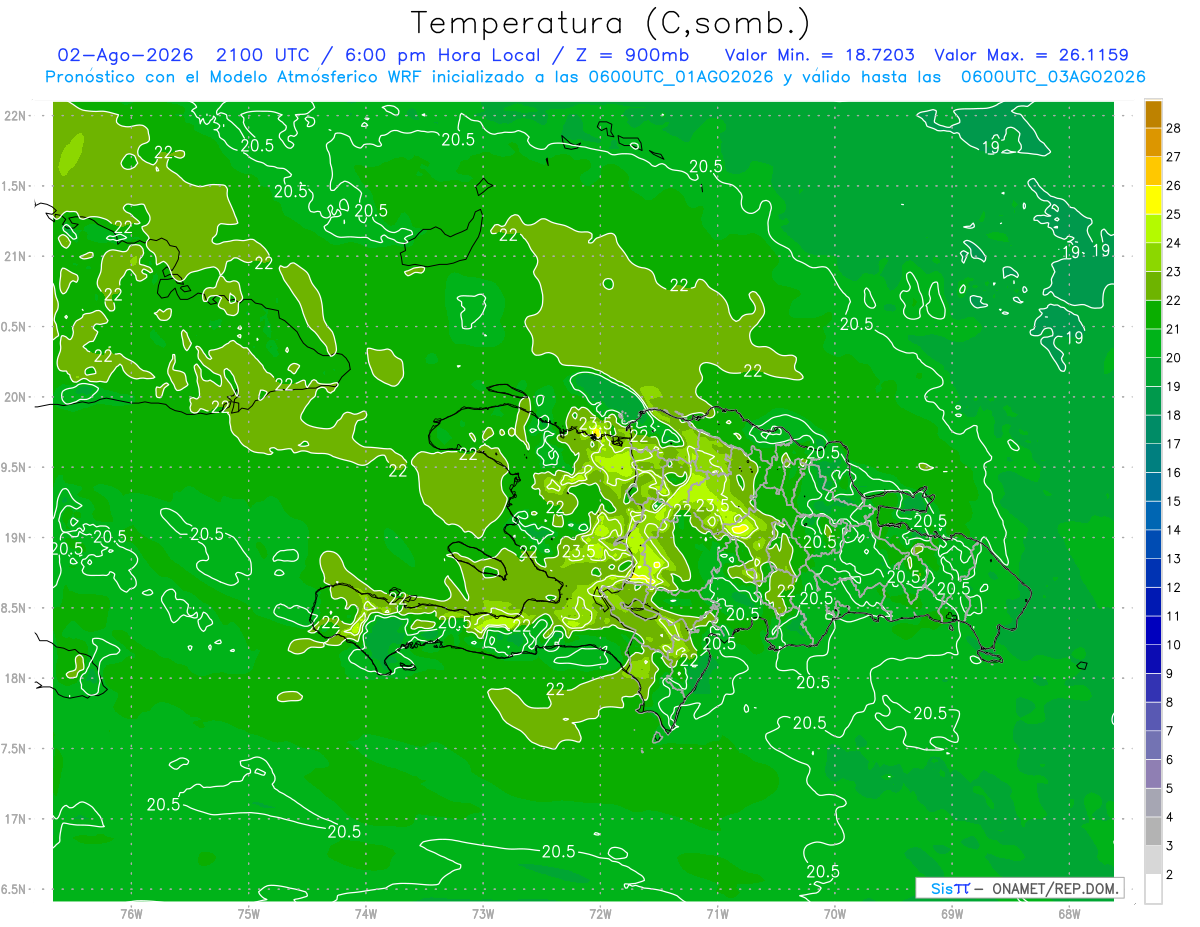
Task: Click the 18N latitude axis label
Action: (x=15, y=678)
